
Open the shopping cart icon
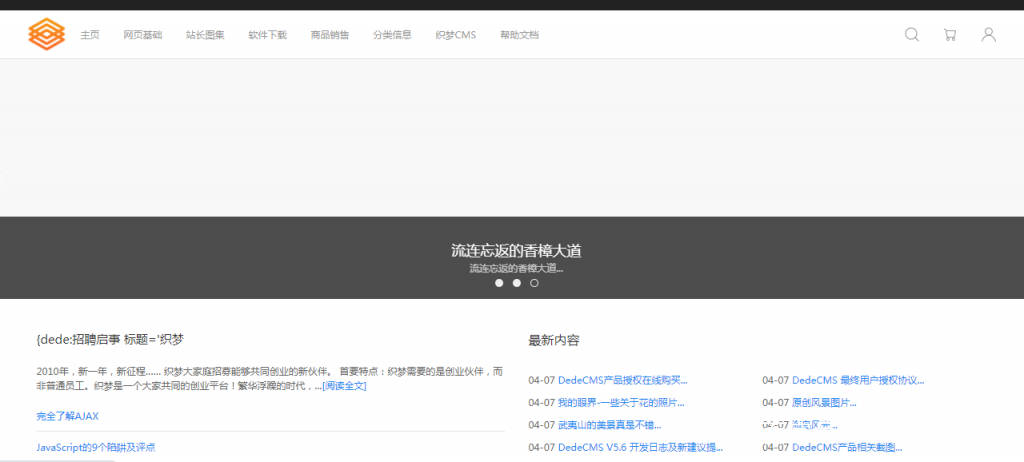pos(950,35)
